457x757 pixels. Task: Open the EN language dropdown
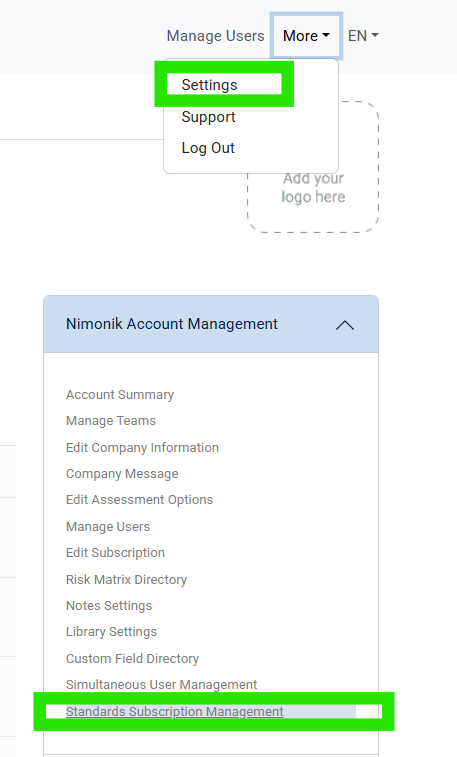[363, 36]
